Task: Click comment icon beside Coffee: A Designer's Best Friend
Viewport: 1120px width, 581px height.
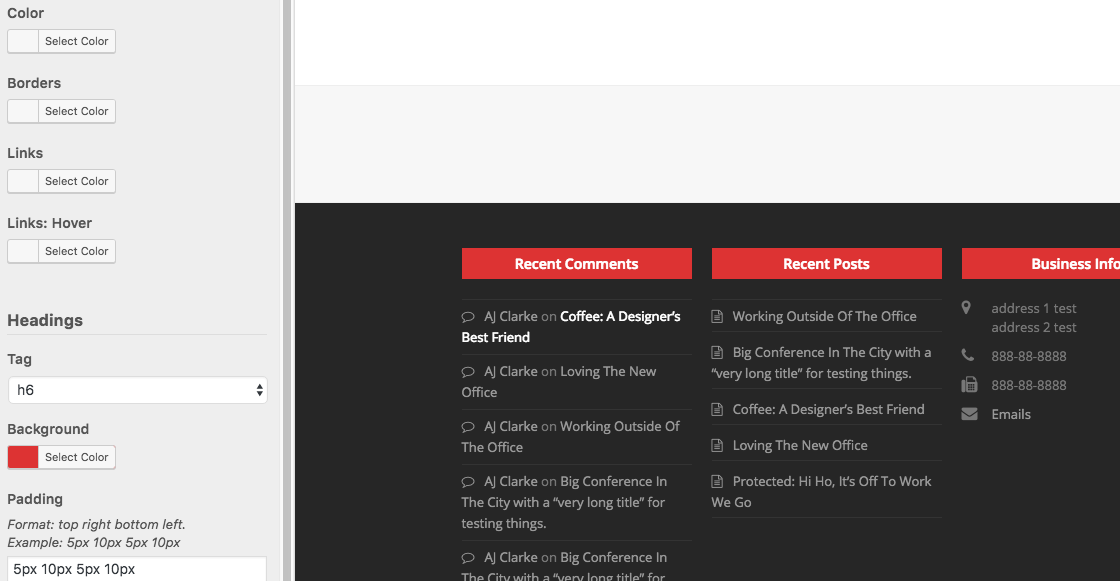Action: coord(468,317)
